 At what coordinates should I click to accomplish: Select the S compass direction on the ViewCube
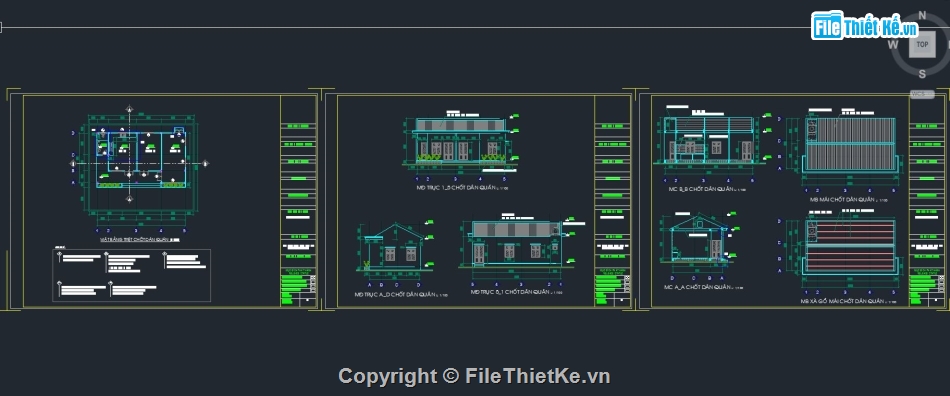[922, 74]
